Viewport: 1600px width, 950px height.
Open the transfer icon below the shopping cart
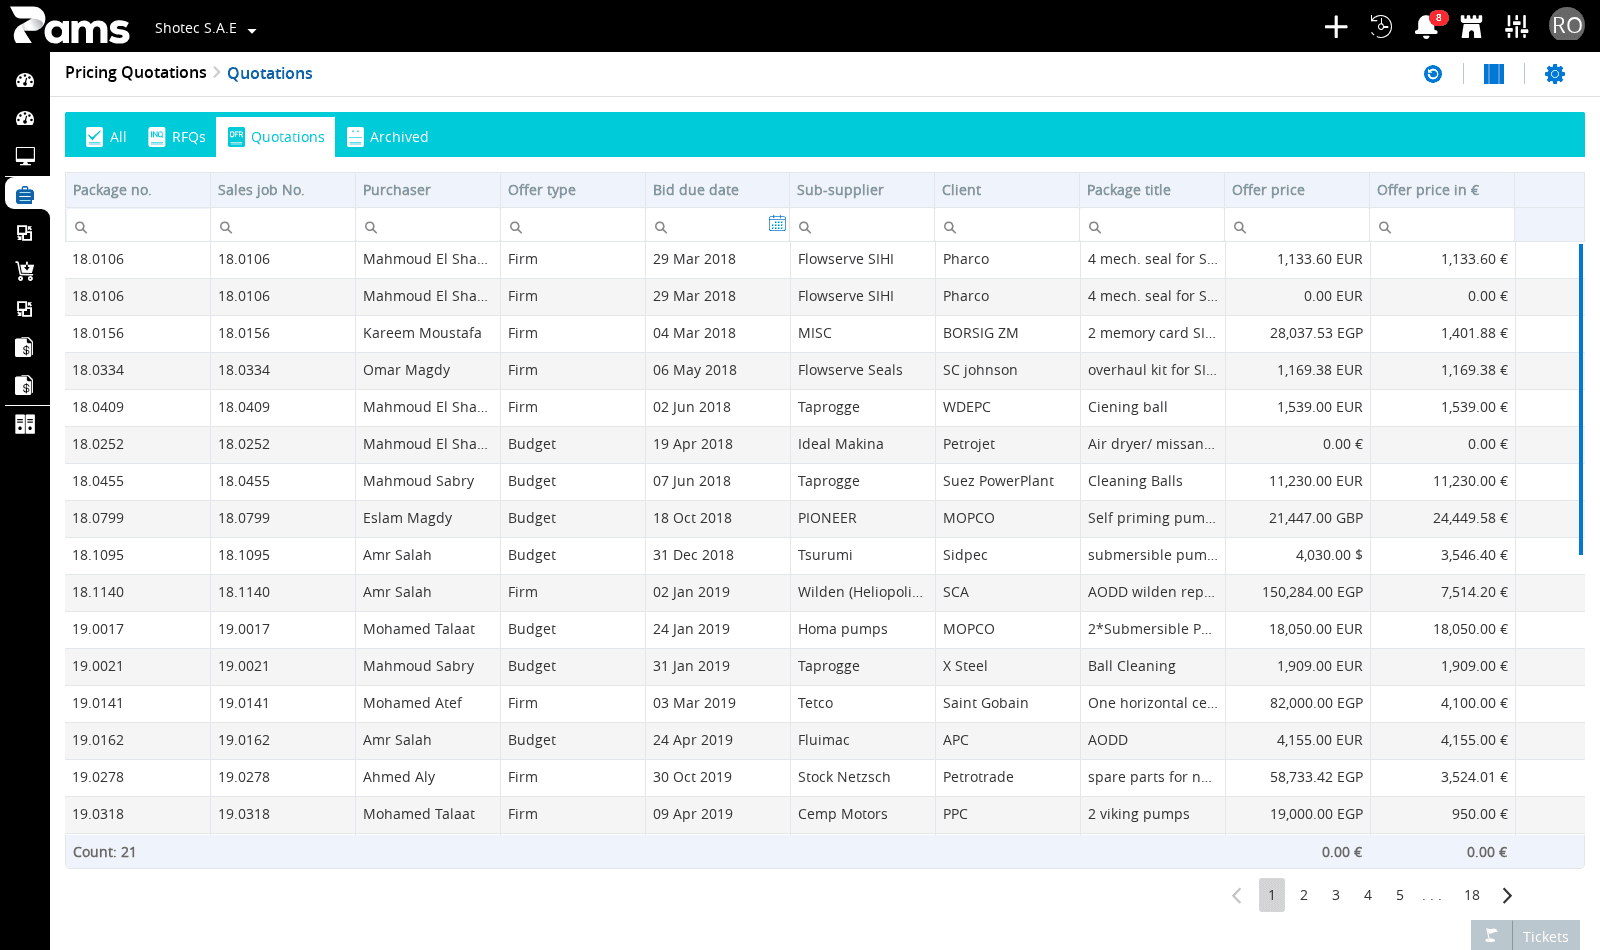click(x=25, y=309)
